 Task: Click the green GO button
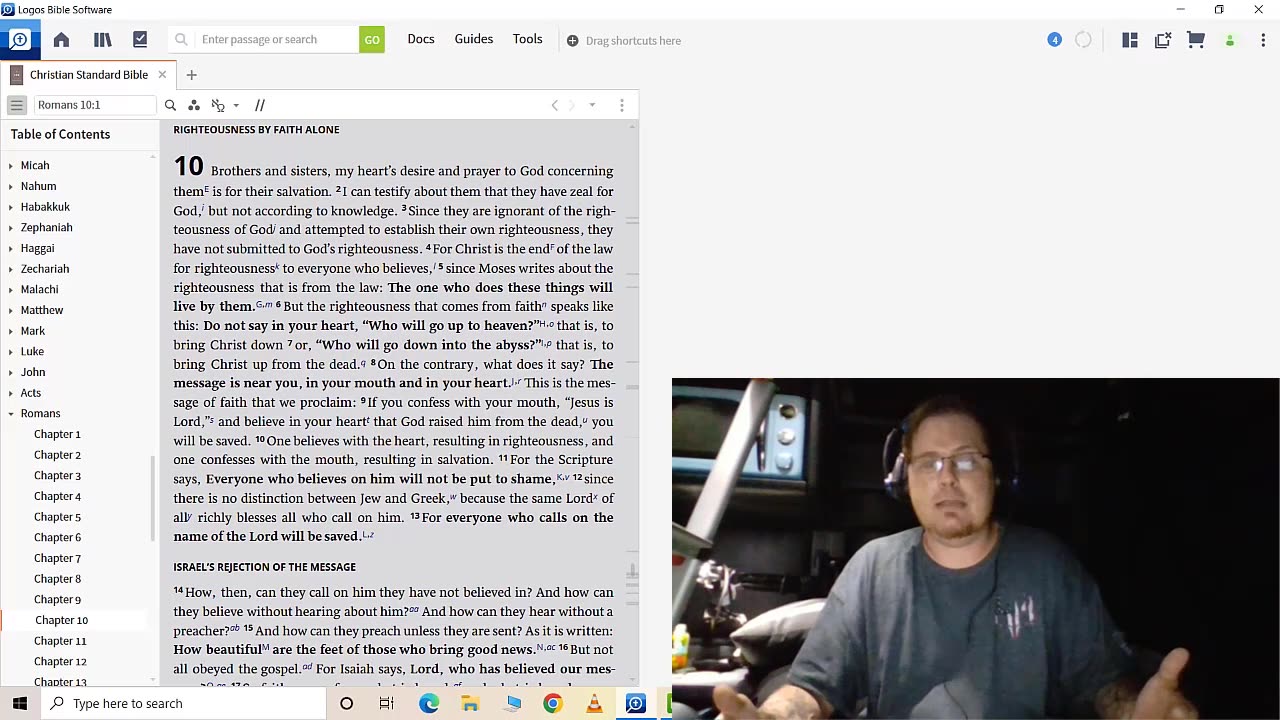[372, 40]
